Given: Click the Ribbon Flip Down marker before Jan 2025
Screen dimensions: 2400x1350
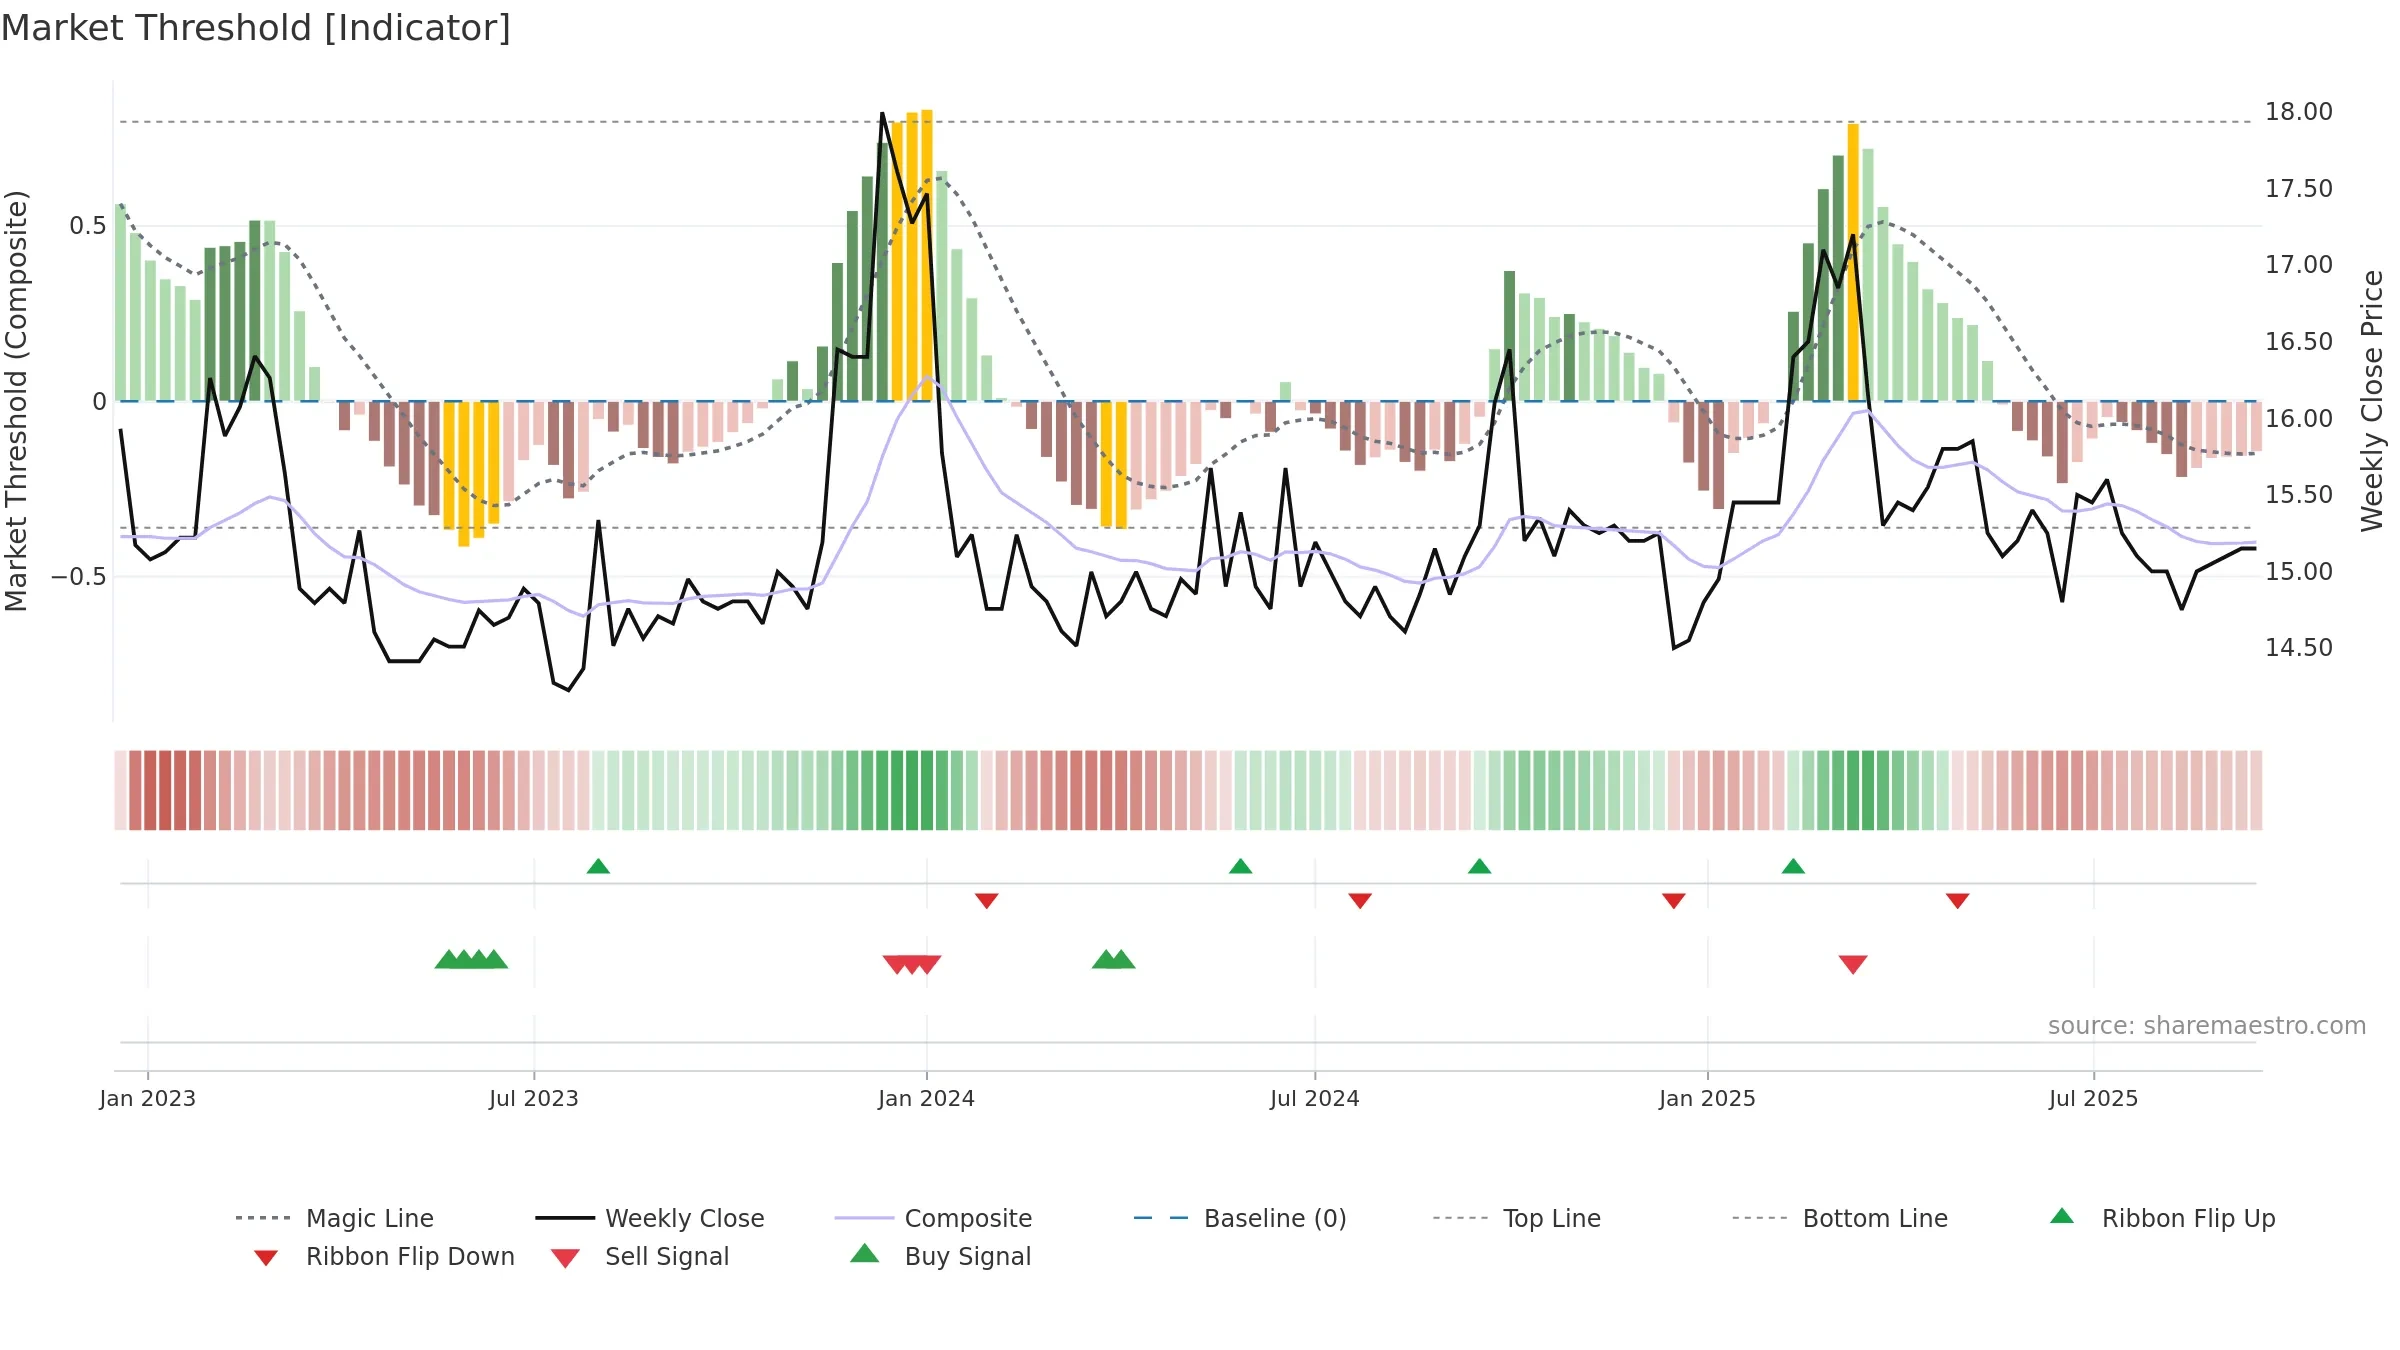Looking at the screenshot, I should [1674, 901].
